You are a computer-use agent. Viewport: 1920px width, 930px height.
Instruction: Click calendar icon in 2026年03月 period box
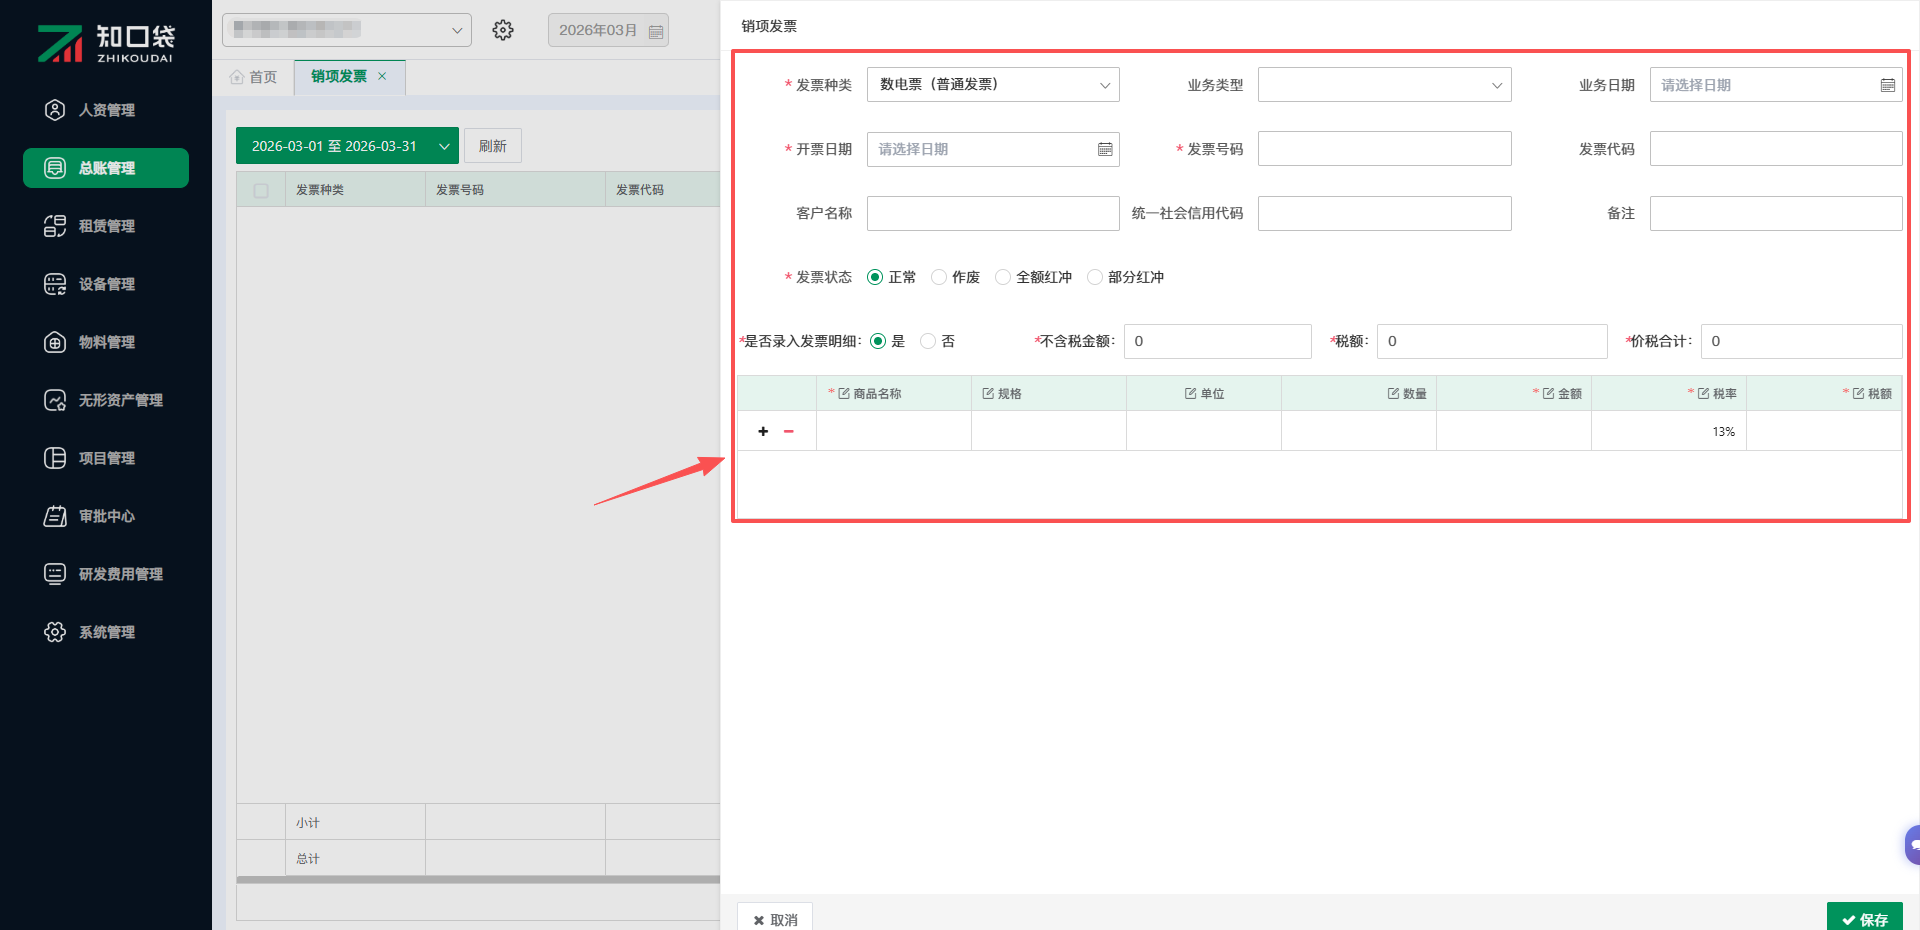tap(656, 31)
